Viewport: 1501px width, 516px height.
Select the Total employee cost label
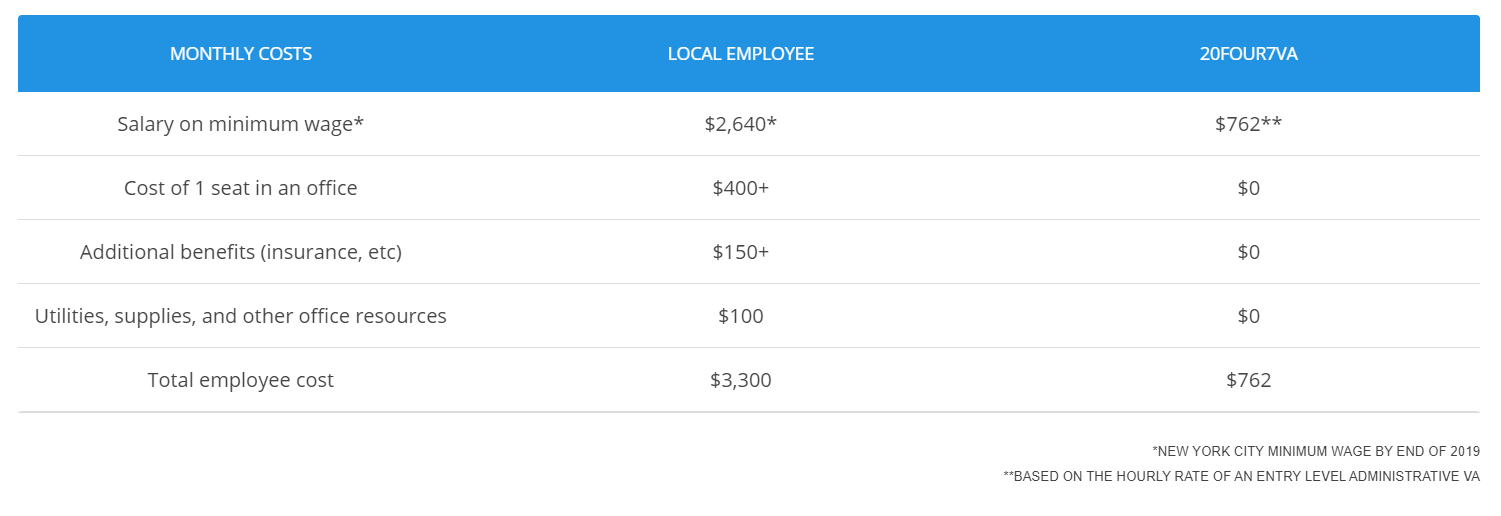(x=241, y=380)
